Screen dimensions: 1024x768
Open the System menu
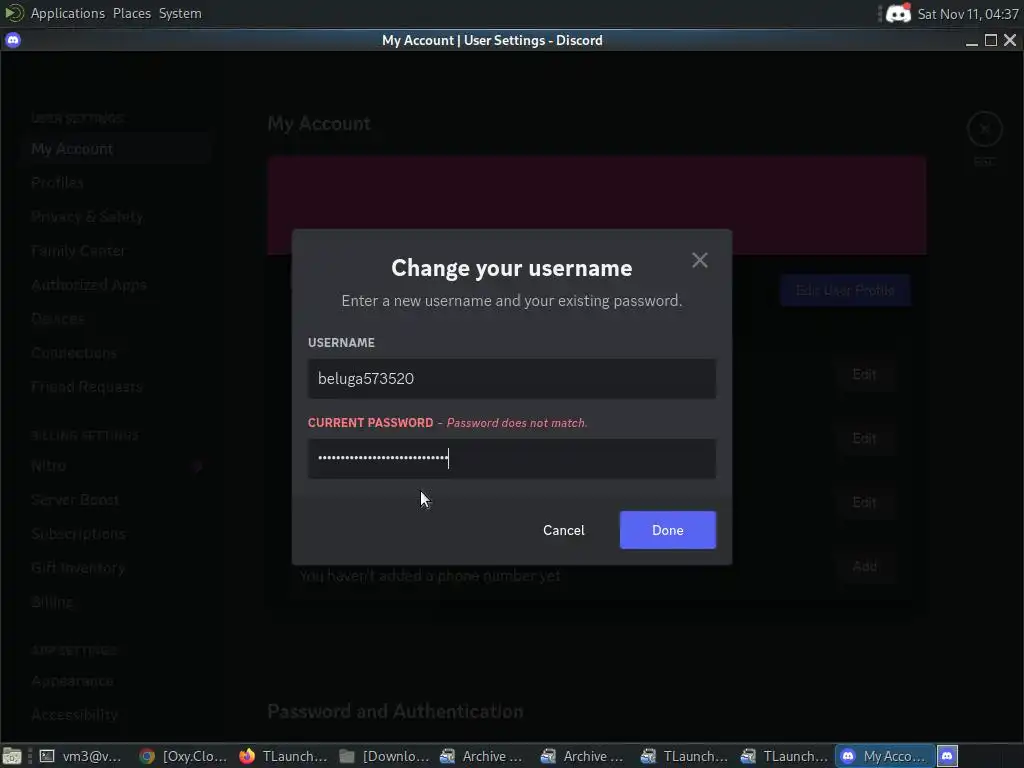point(180,13)
